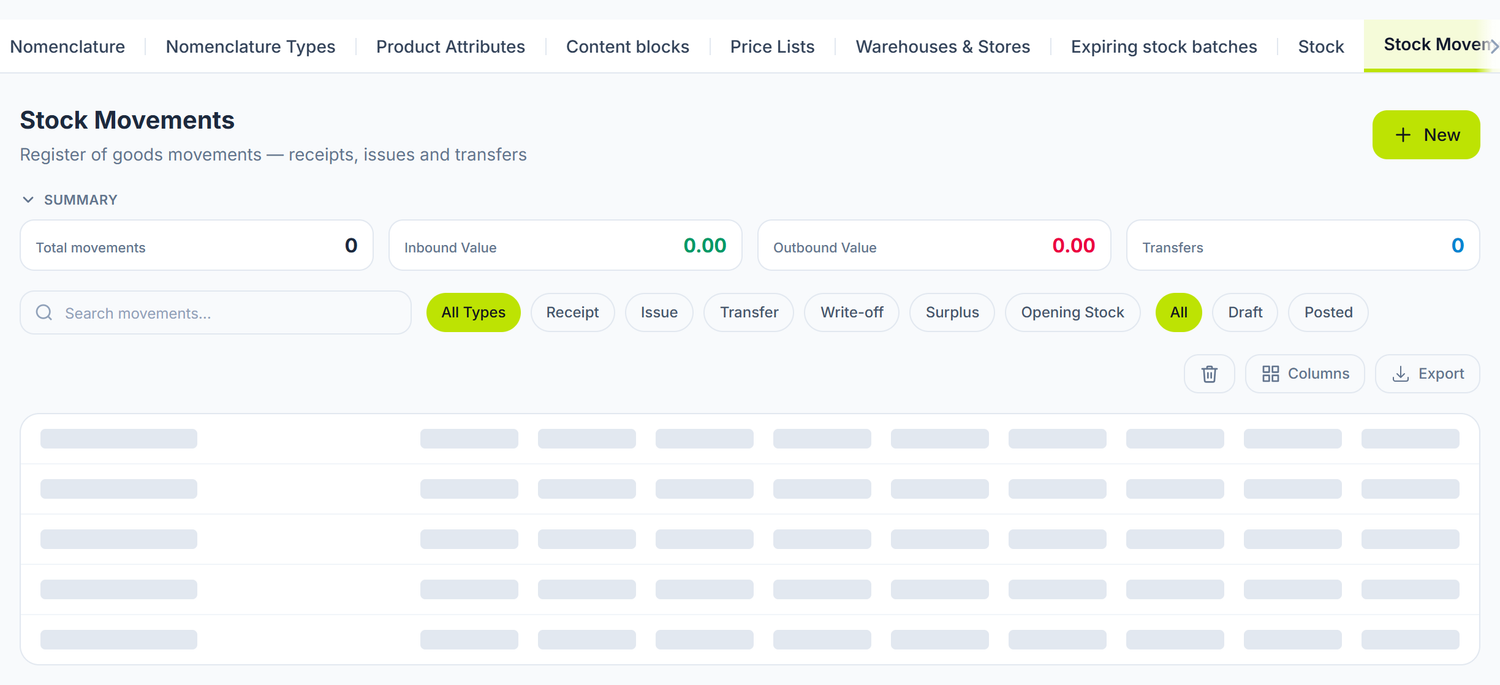Show only Posted movements

coord(1329,313)
